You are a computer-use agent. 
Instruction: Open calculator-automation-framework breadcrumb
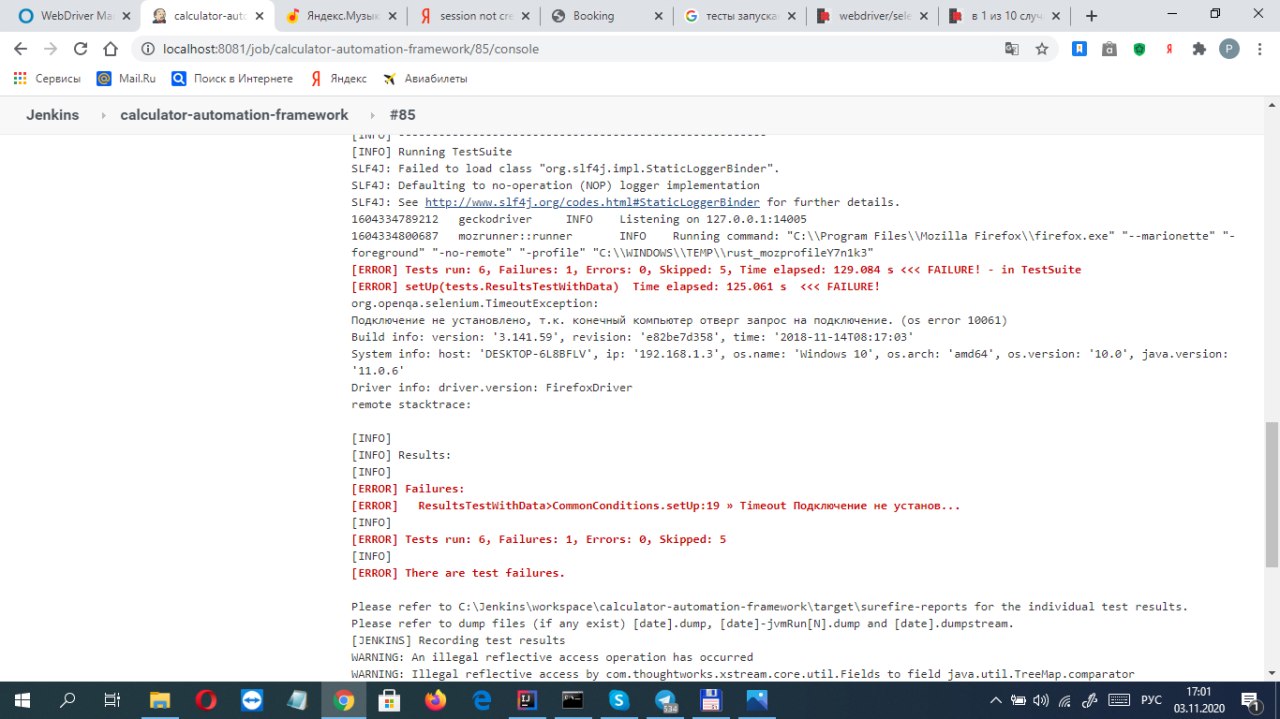click(234, 115)
